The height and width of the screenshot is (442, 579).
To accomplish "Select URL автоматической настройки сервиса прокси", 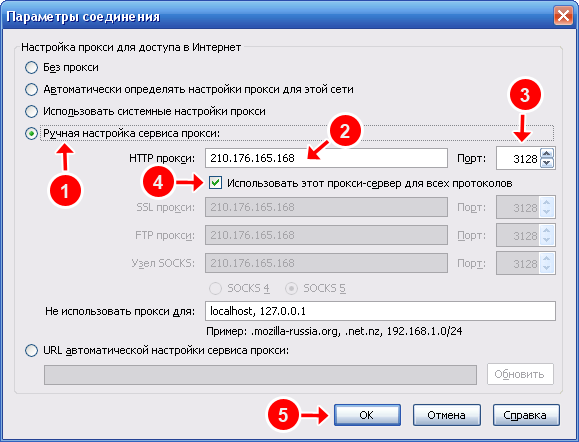I will point(31,350).
